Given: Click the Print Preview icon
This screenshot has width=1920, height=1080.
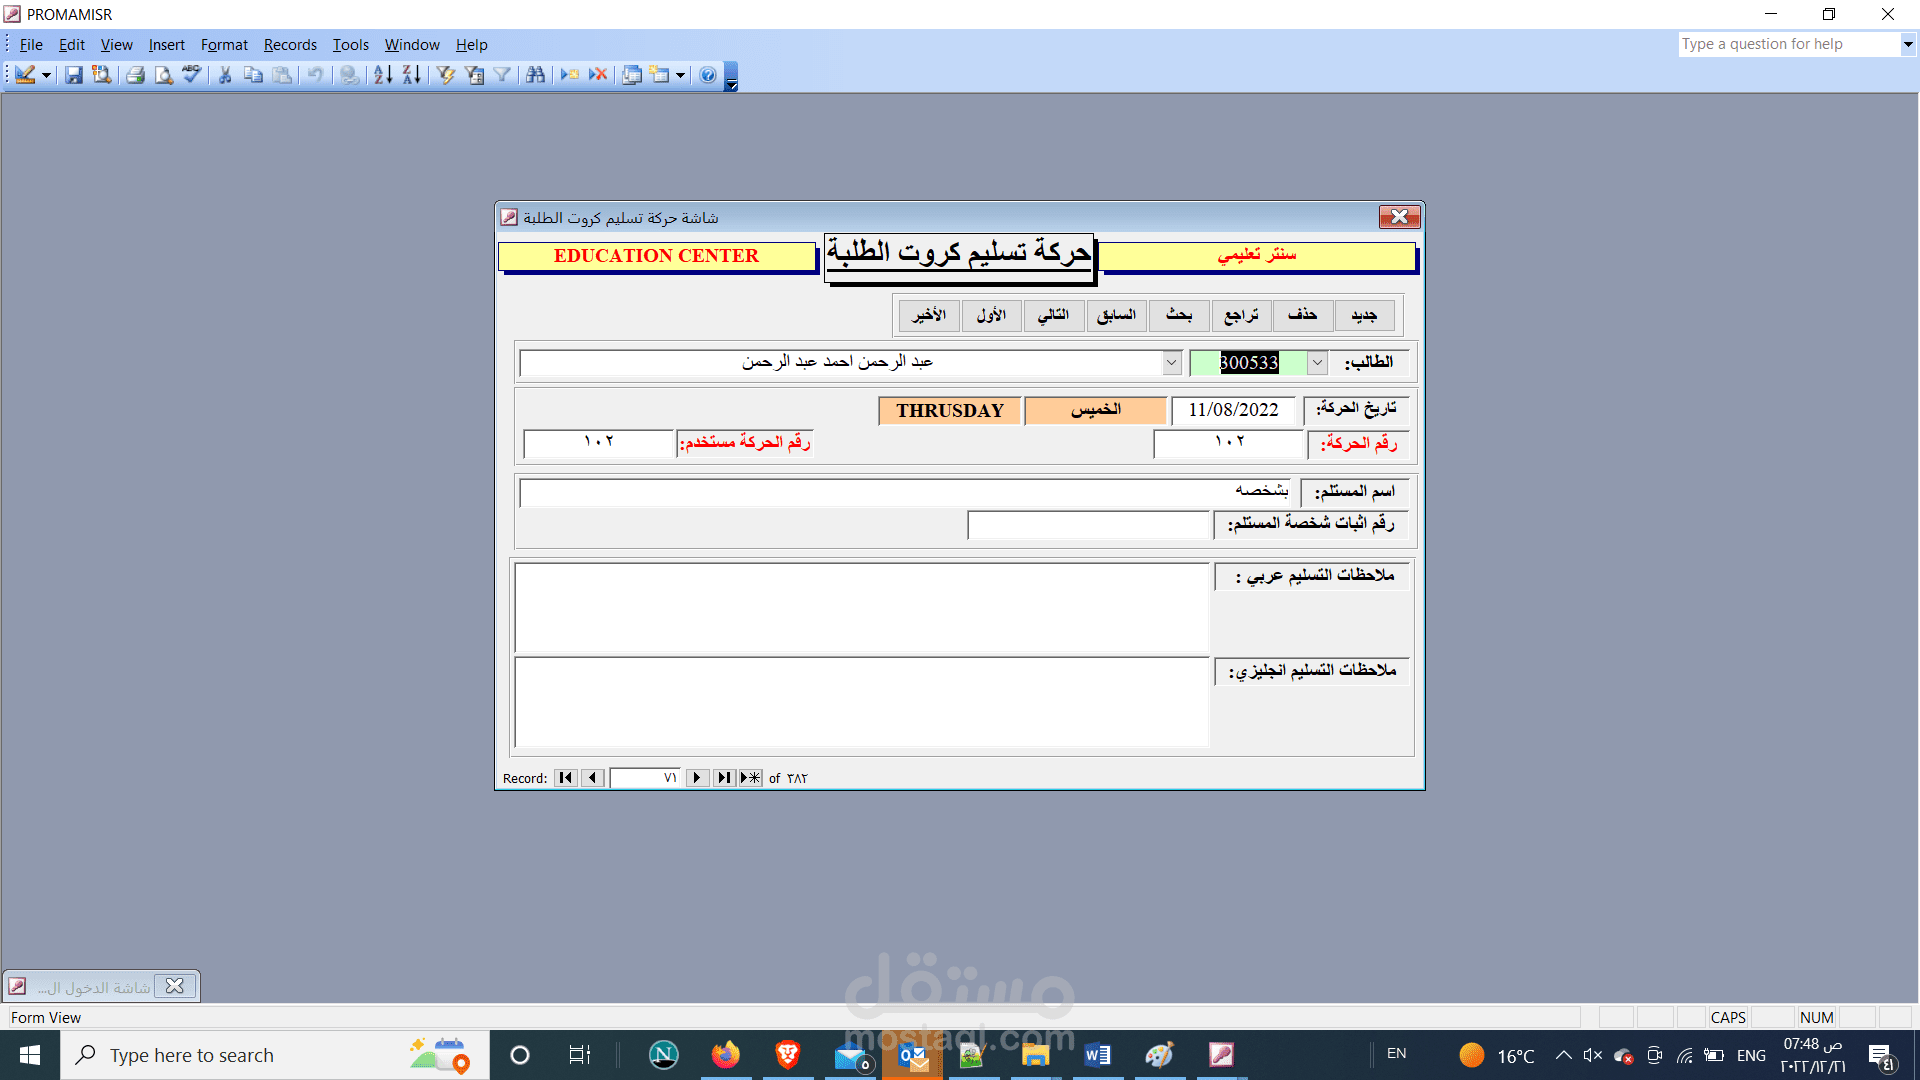Looking at the screenshot, I should pos(164,75).
